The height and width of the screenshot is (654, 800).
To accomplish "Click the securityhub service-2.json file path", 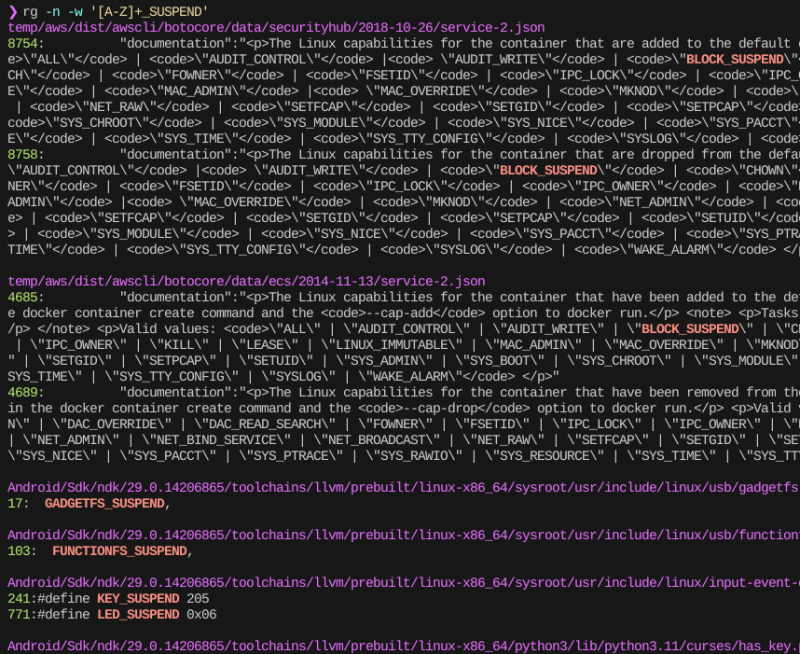I will tap(275, 28).
